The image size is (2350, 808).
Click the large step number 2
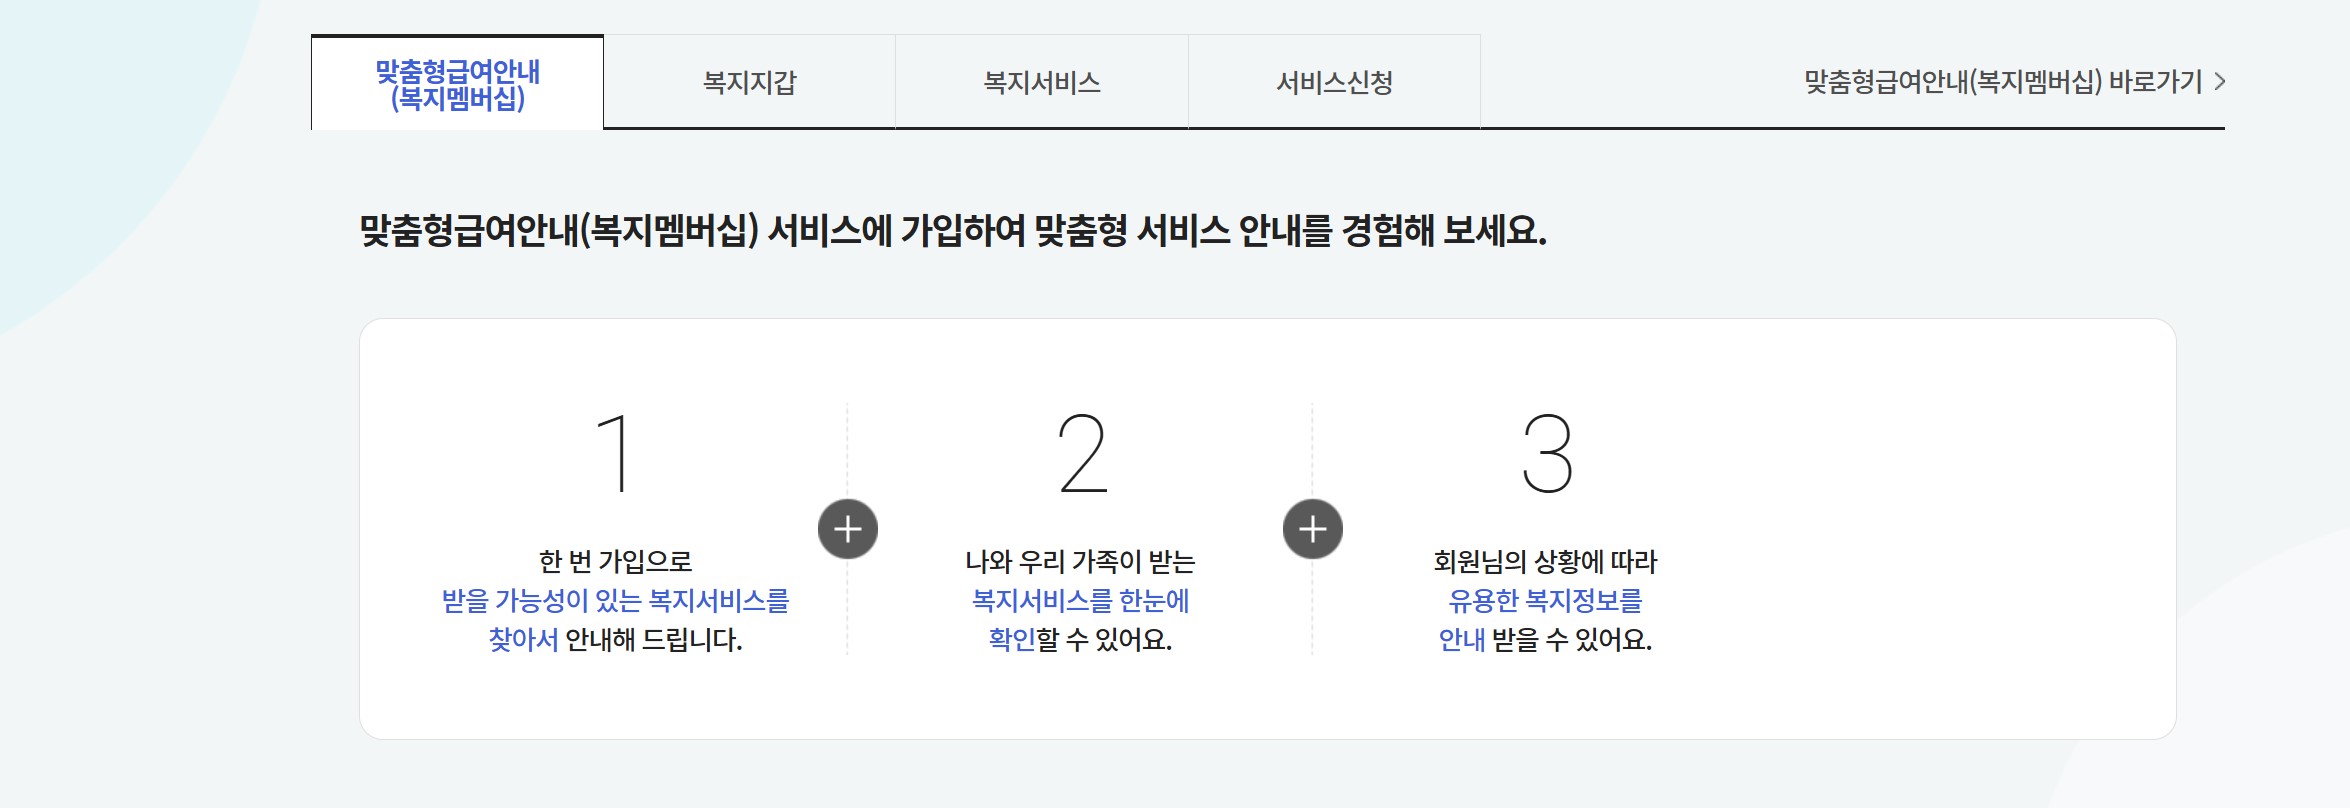[x=1083, y=454]
